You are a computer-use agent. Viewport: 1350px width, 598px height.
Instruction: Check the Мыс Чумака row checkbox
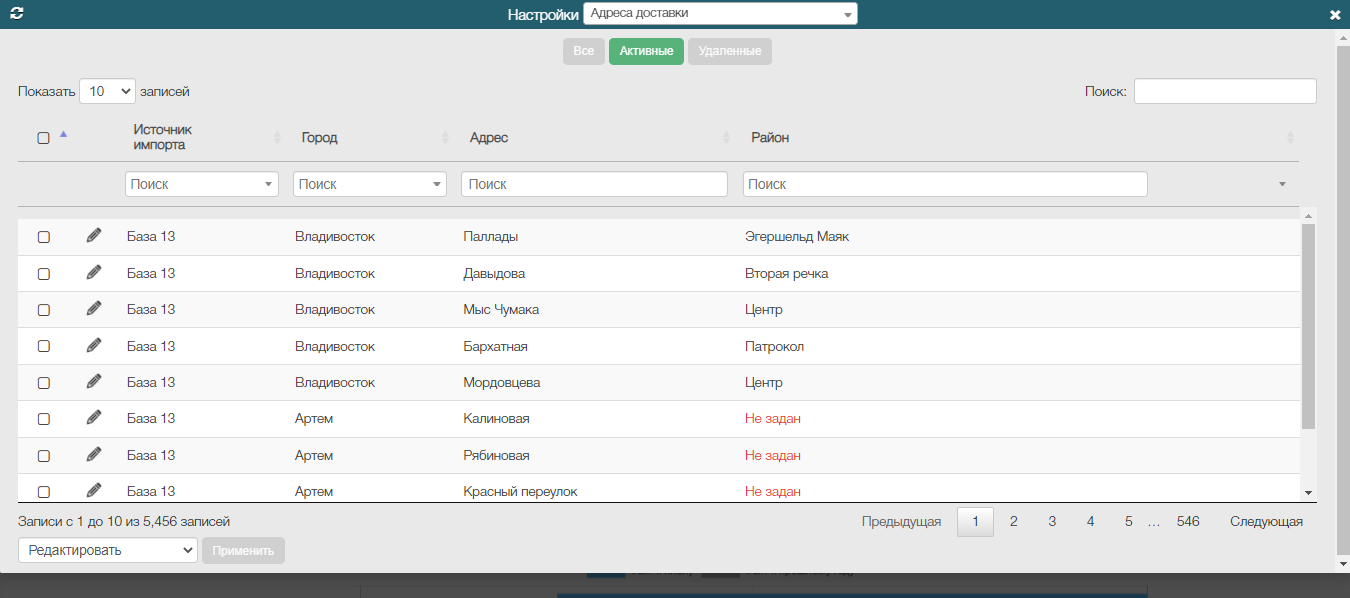coord(43,310)
